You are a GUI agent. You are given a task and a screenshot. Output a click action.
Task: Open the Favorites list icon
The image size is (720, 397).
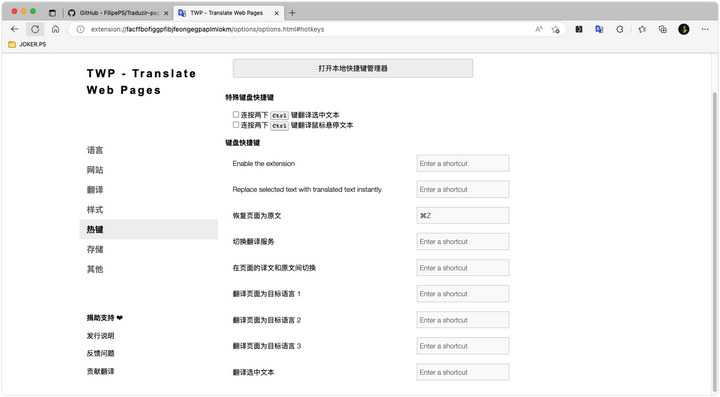tap(642, 29)
